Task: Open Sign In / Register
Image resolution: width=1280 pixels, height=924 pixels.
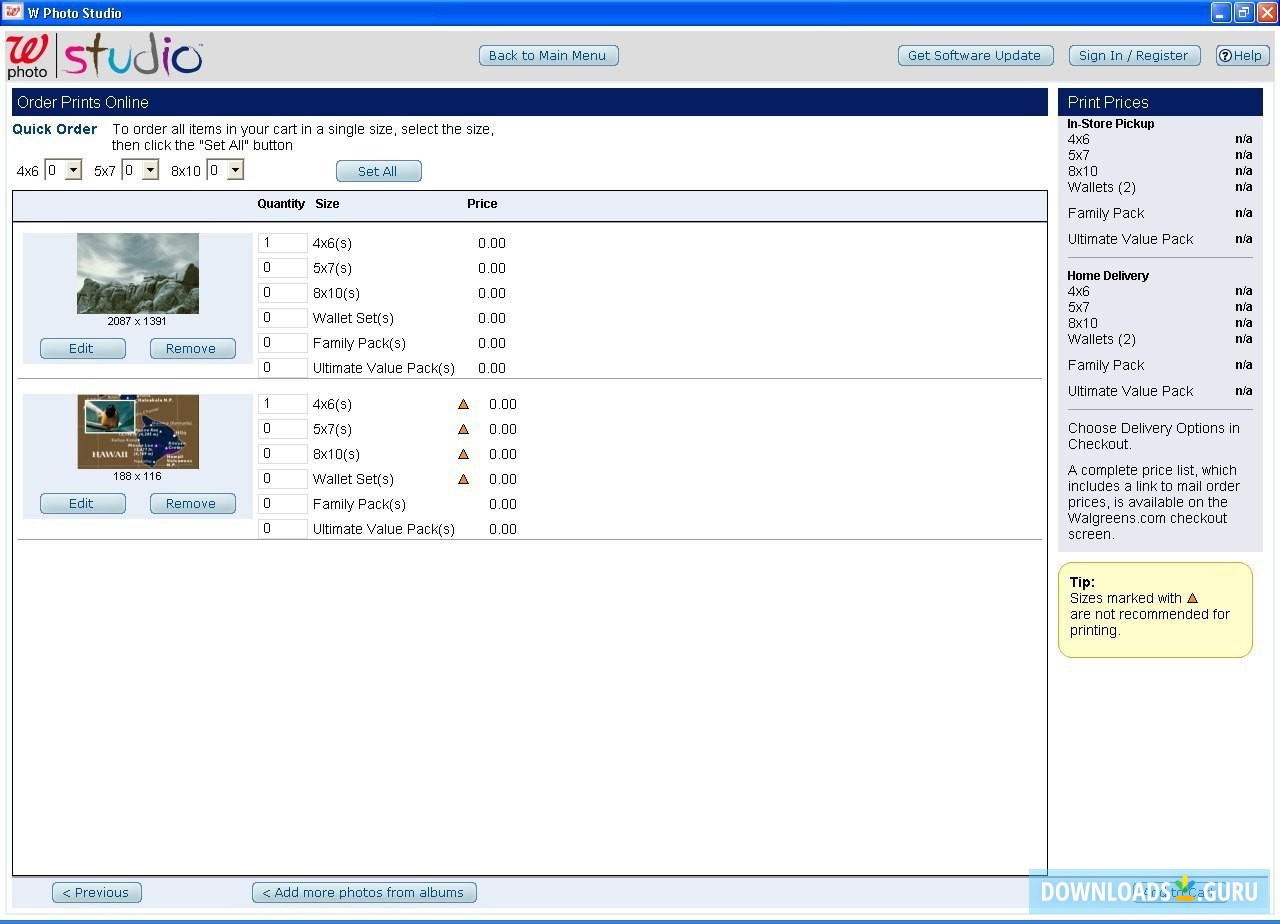Action: (1133, 56)
